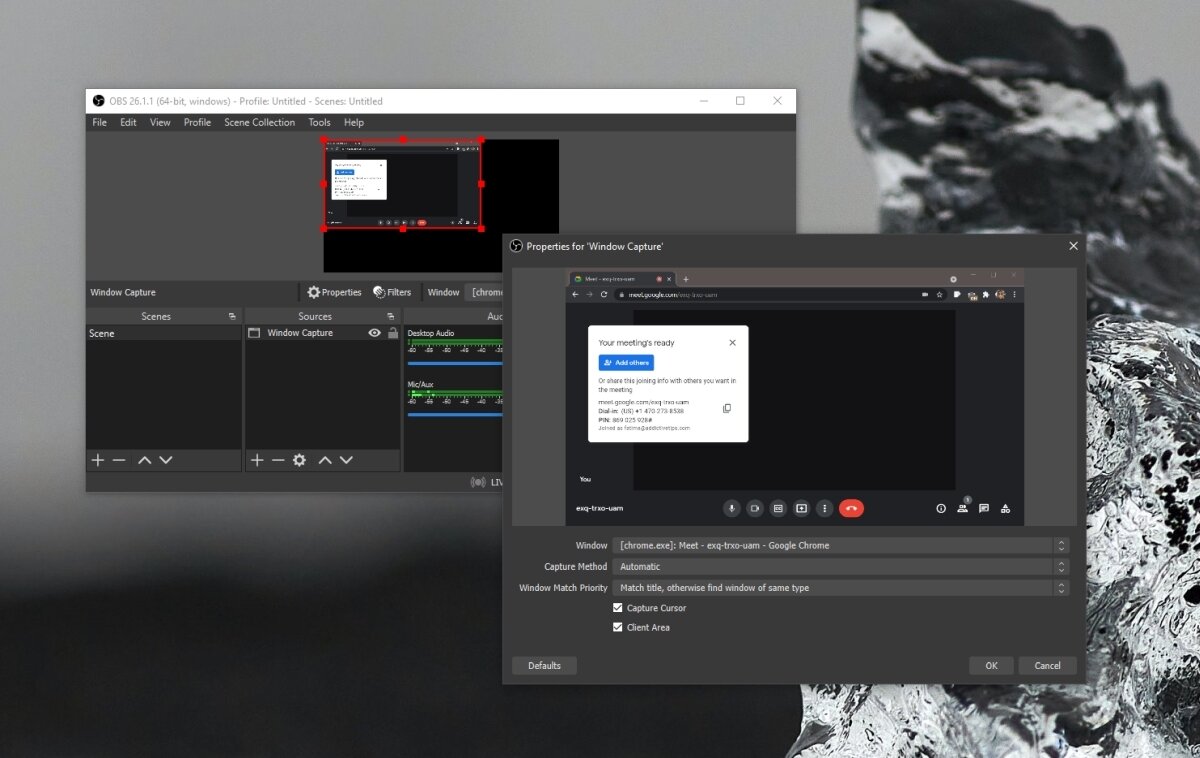
Task: Add a new scene with the plus icon
Action: (x=98, y=460)
